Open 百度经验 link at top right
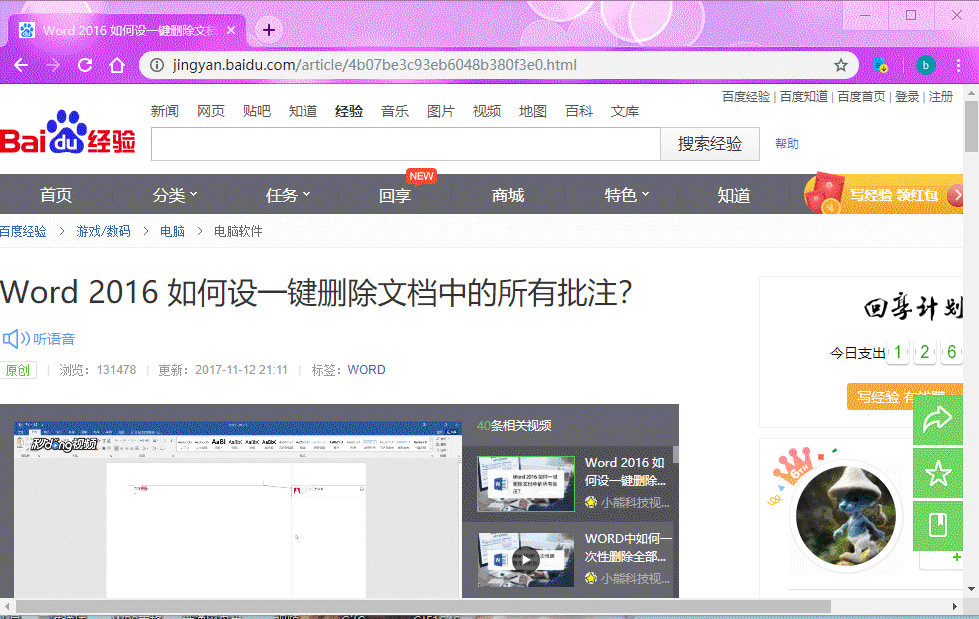The height and width of the screenshot is (619, 979). tap(746, 97)
